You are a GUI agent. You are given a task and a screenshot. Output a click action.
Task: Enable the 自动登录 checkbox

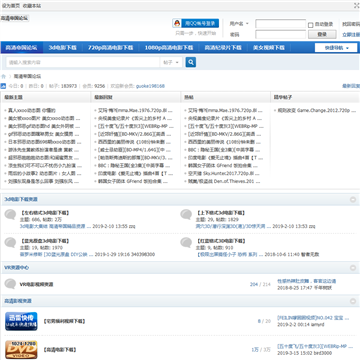310,25
